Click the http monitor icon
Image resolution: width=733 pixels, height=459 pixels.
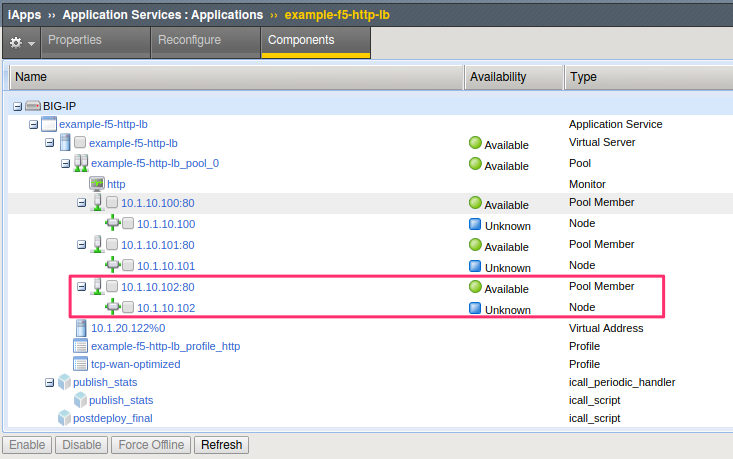(97, 184)
